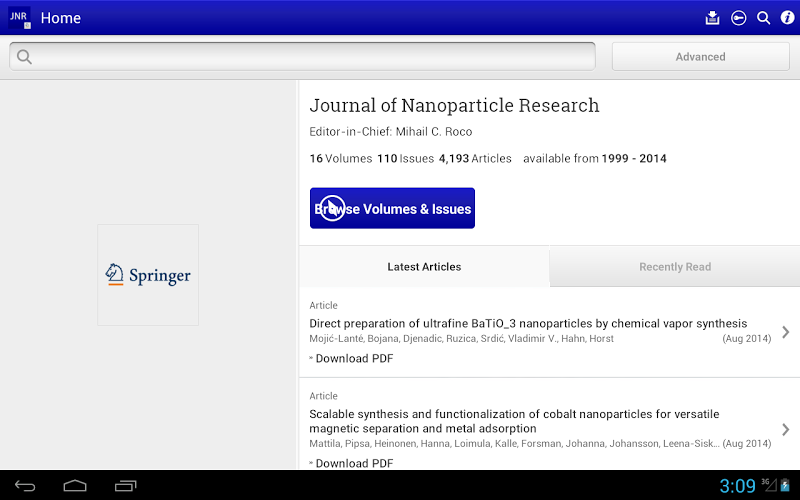Tap Android home navigation button

(75, 486)
